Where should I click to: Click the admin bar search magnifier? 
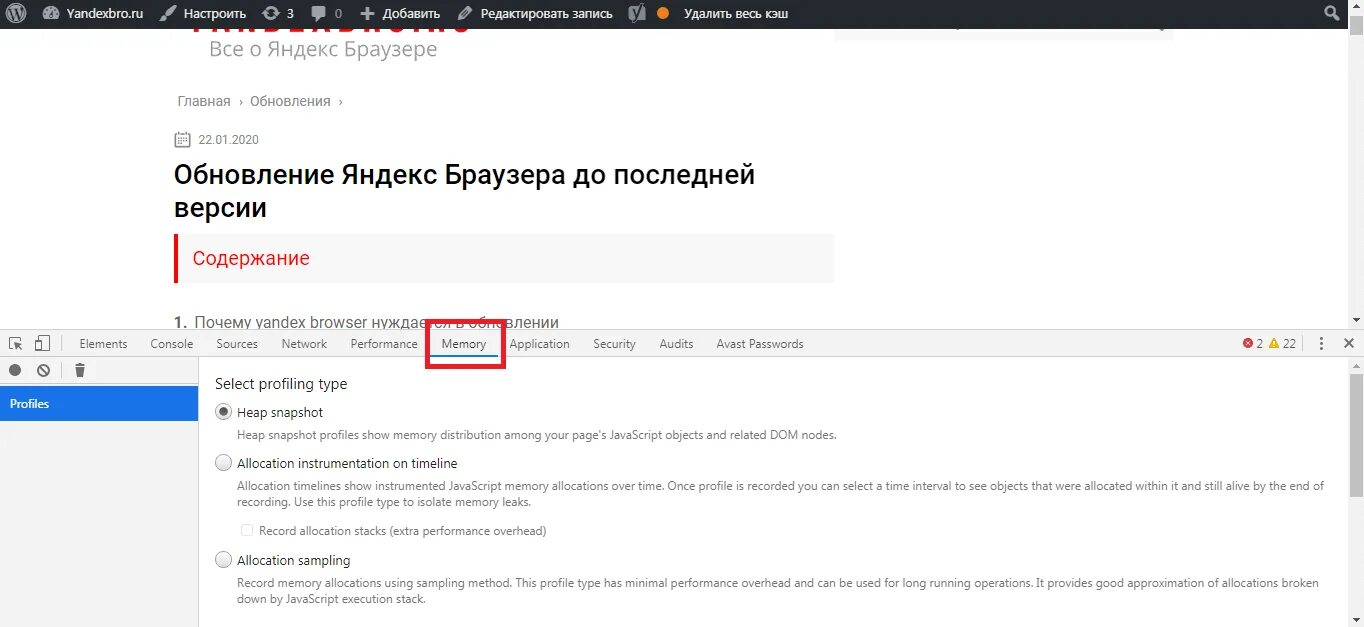(1331, 14)
